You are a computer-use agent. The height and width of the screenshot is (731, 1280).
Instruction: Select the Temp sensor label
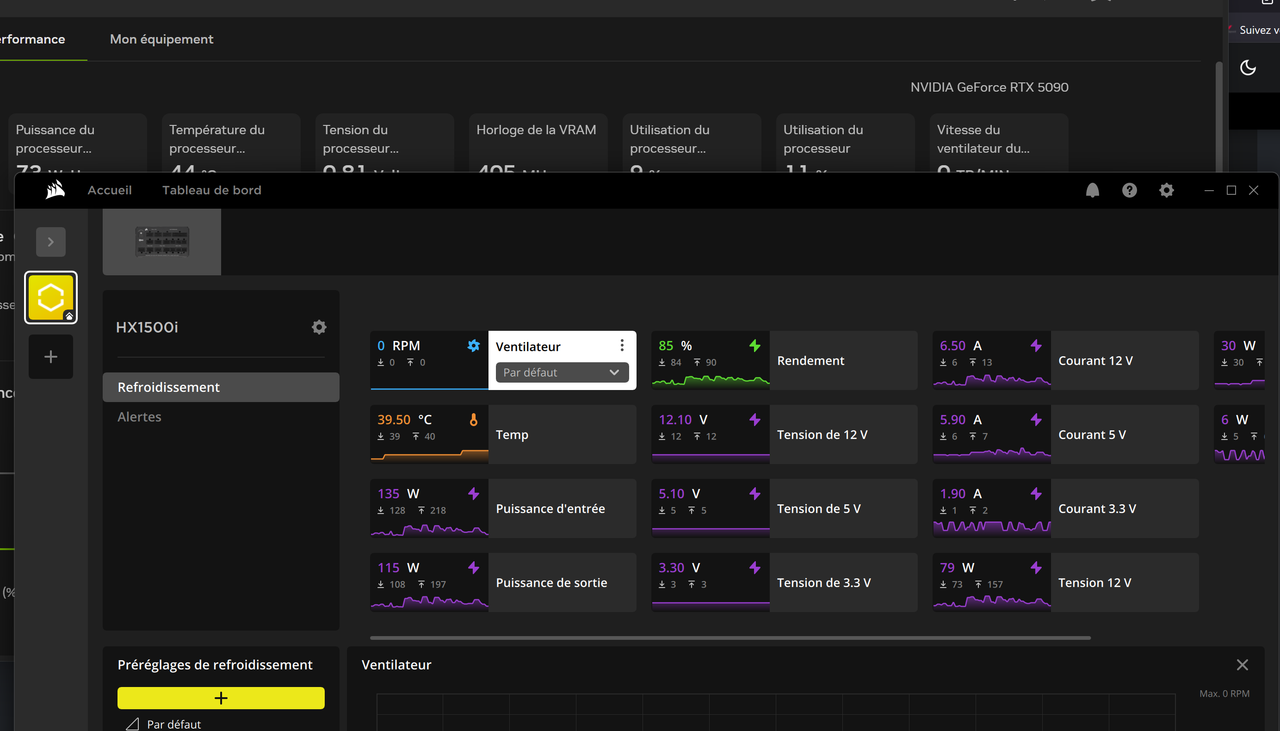coord(512,435)
